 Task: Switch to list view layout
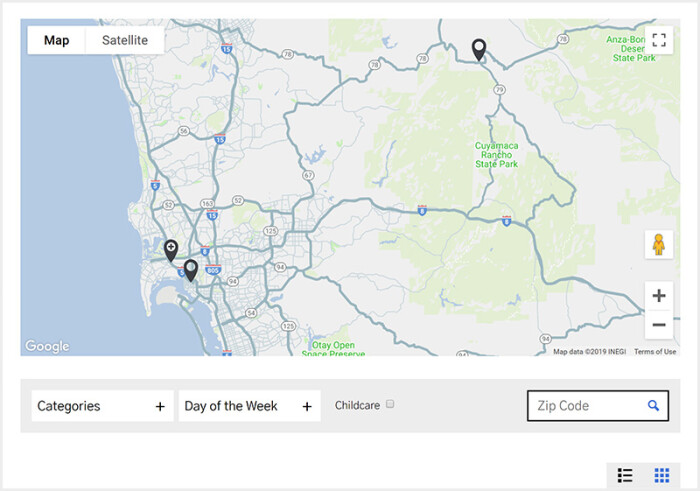625,475
